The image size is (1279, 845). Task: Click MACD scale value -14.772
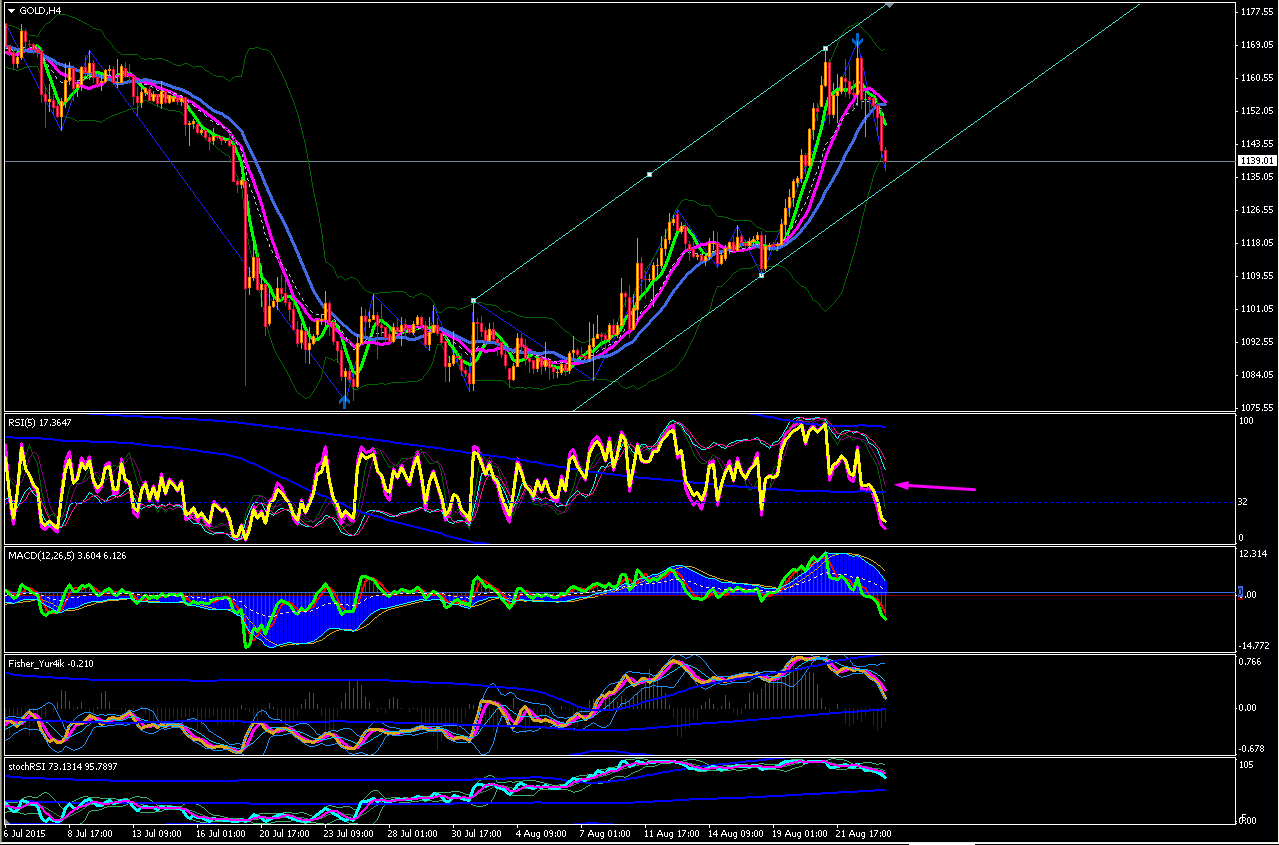[1253, 646]
